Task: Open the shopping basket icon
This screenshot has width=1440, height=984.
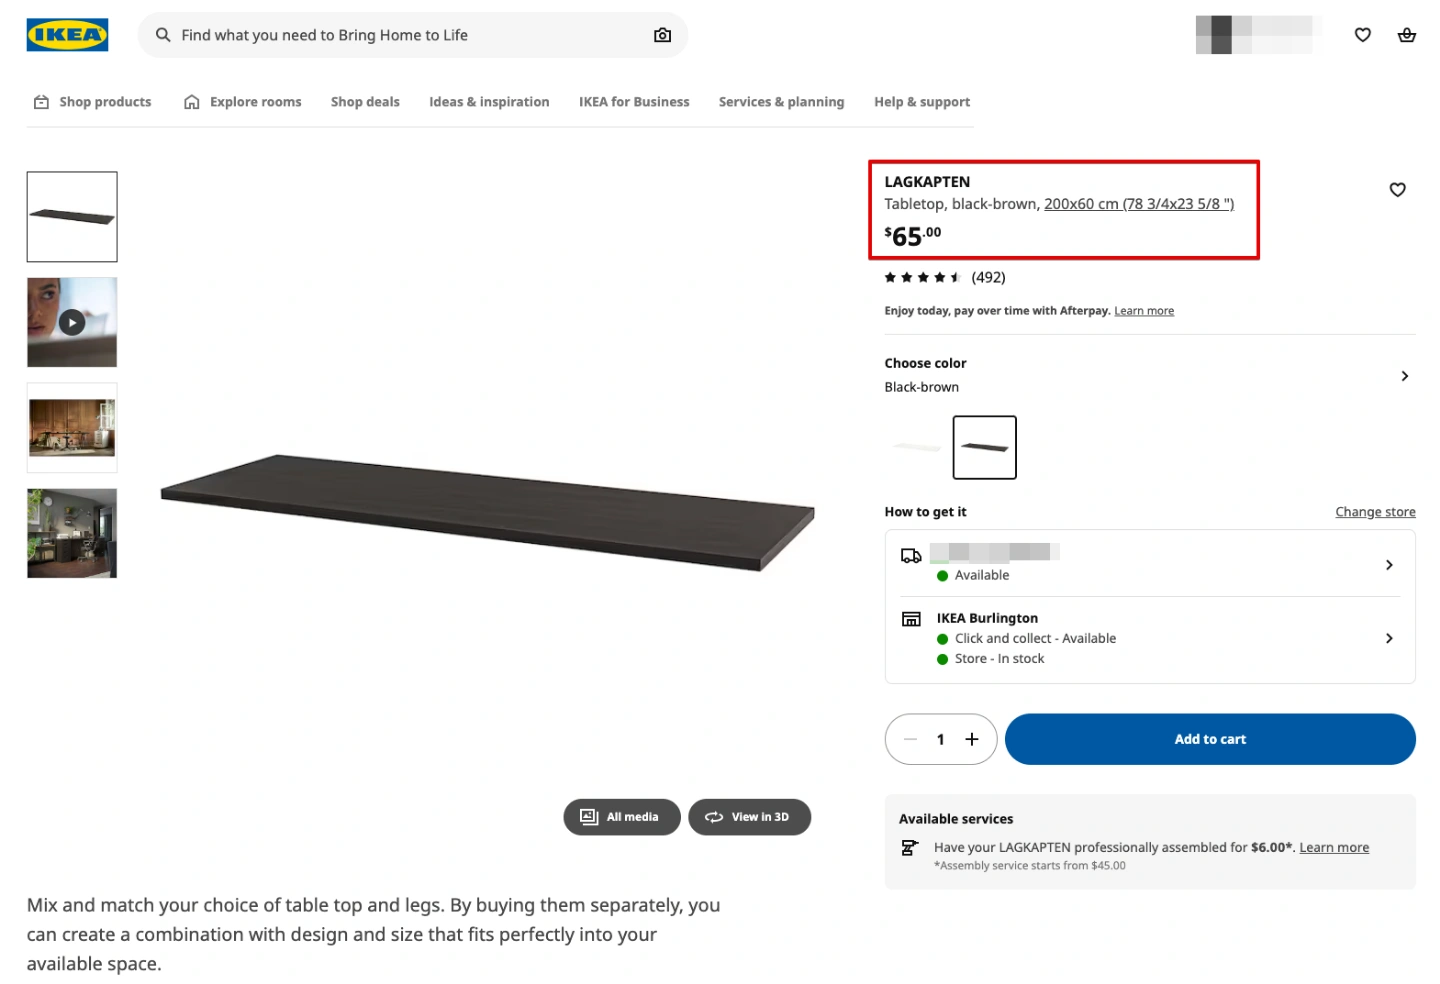Action: 1406,35
